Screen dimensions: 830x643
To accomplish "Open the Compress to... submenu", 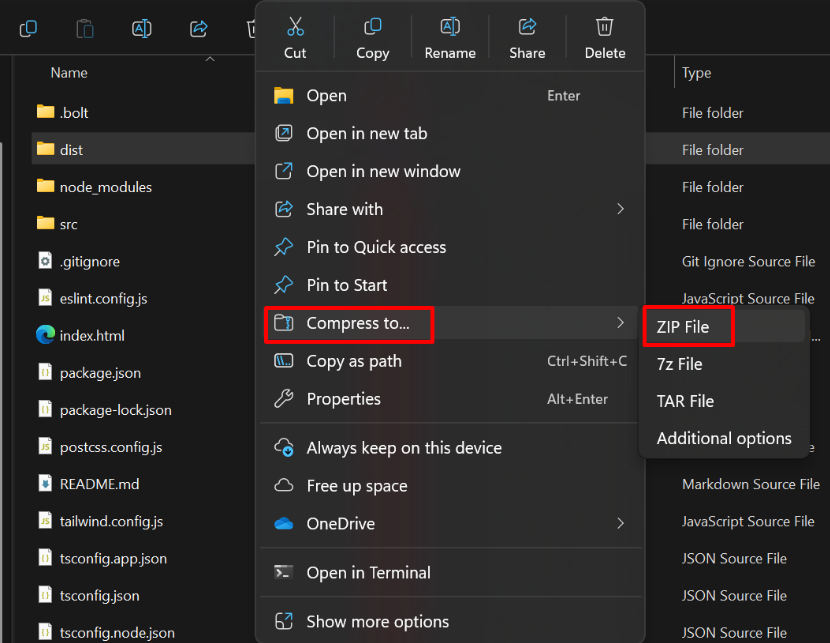I will click(x=357, y=323).
